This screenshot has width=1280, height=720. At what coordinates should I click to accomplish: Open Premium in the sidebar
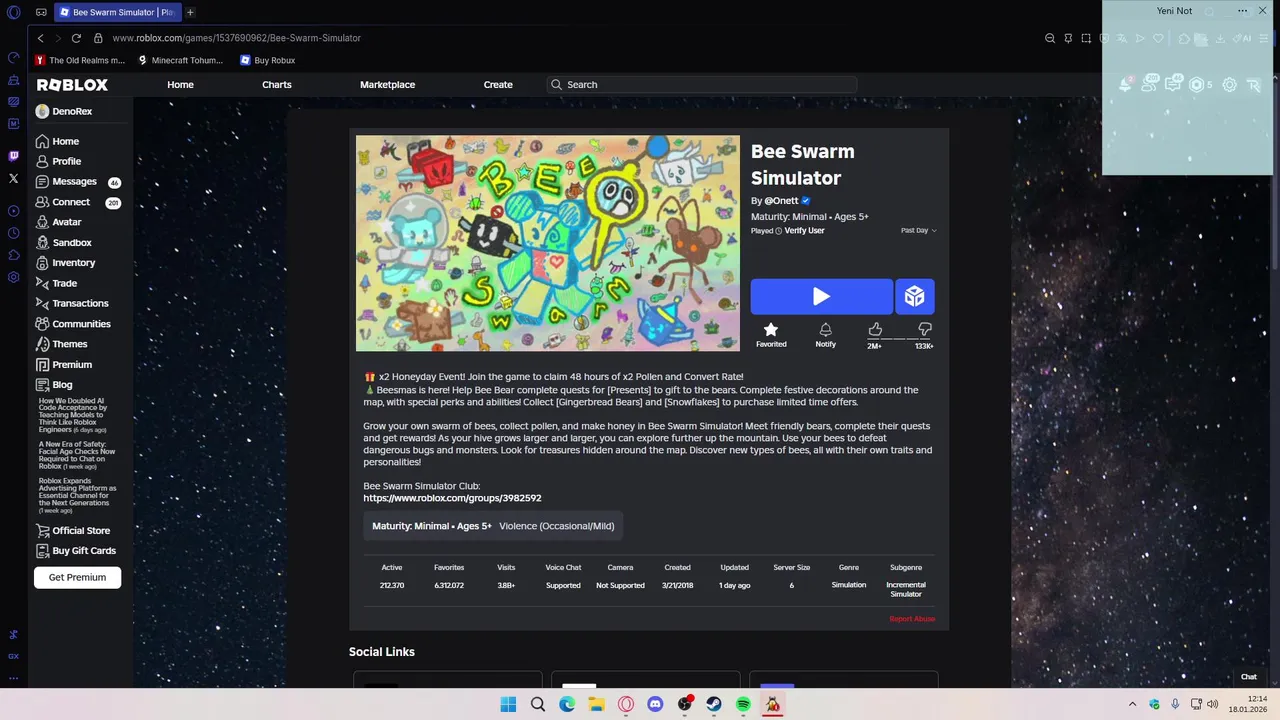tap(63, 365)
